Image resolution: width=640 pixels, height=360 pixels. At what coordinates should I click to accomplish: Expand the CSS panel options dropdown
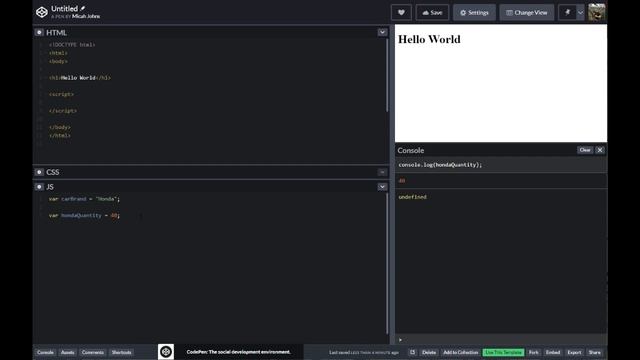[382, 172]
